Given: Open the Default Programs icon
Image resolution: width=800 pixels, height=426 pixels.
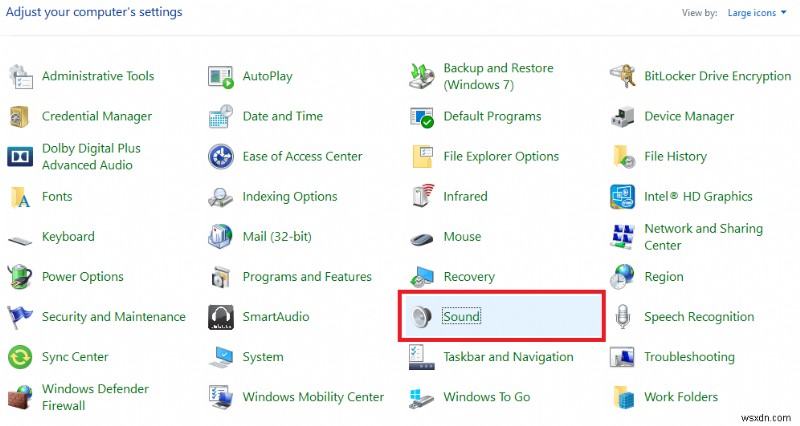Looking at the screenshot, I should pyautogui.click(x=422, y=117).
